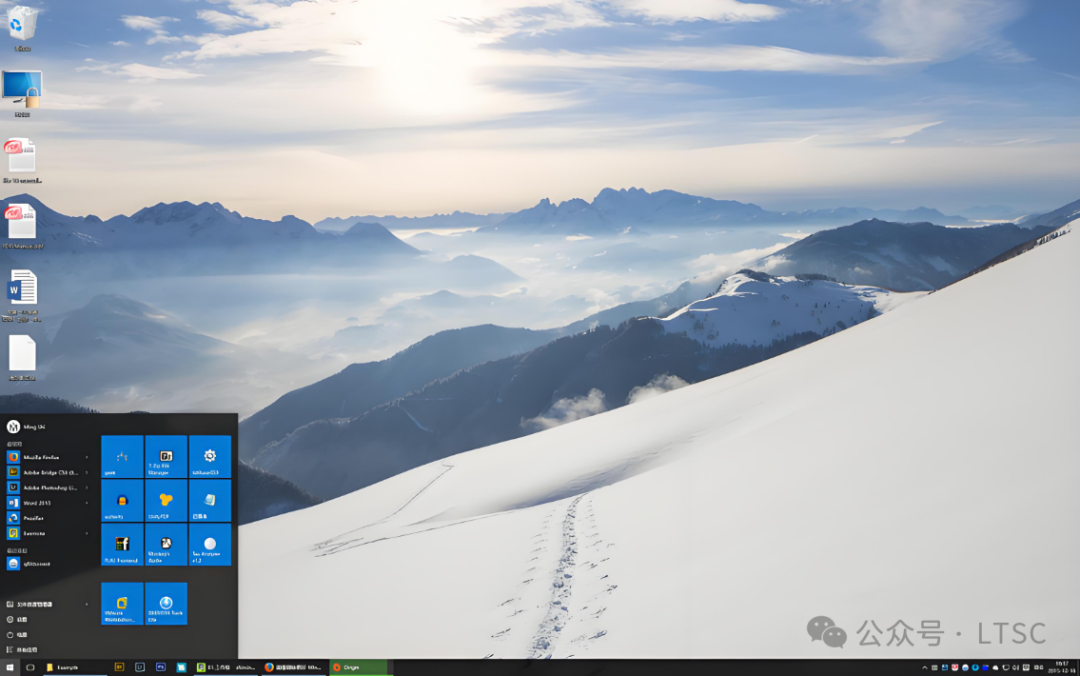The image size is (1080, 676).
Task: Switch to the Evernote taskbar window
Action: [225, 667]
